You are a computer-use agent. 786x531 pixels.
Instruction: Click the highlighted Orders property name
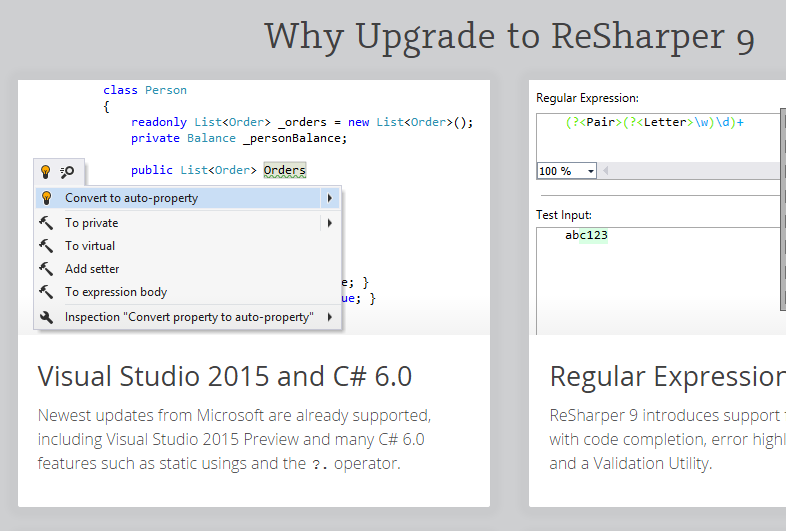pyautogui.click(x=285, y=170)
